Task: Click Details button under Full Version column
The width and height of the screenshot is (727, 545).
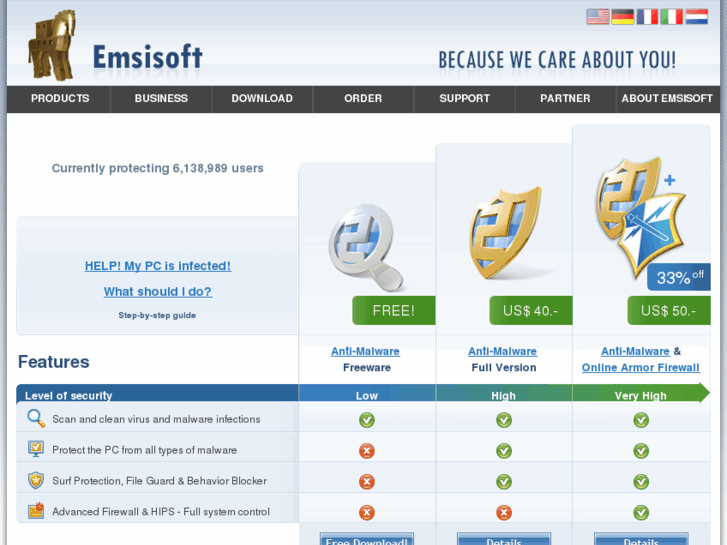Action: click(x=504, y=539)
